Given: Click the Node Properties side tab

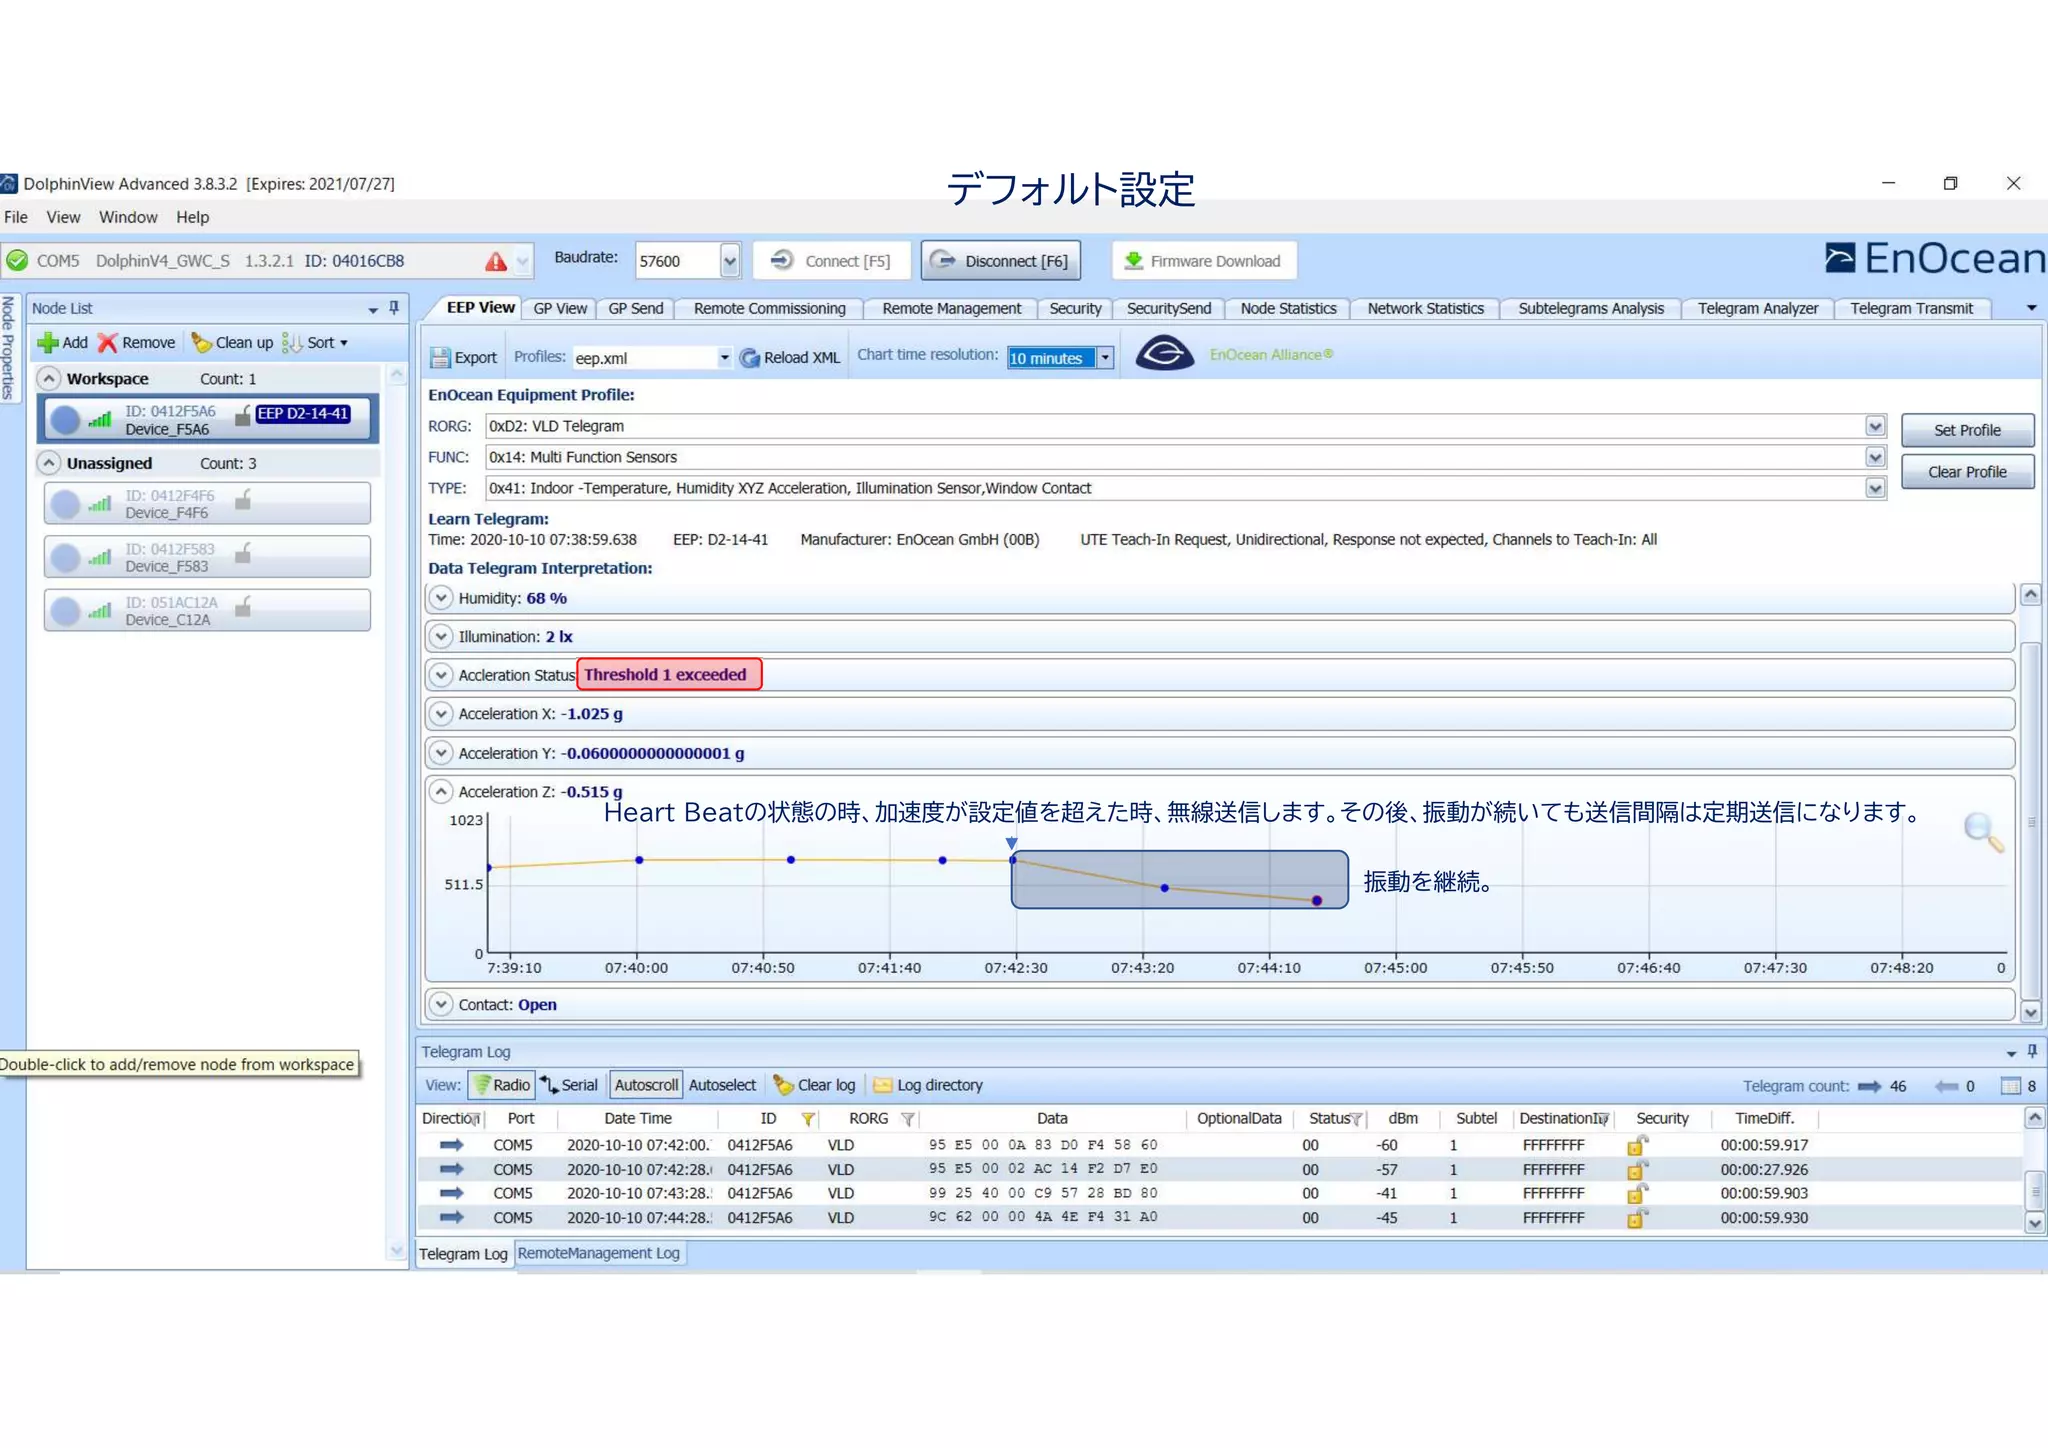Looking at the screenshot, I should pos(8,347).
